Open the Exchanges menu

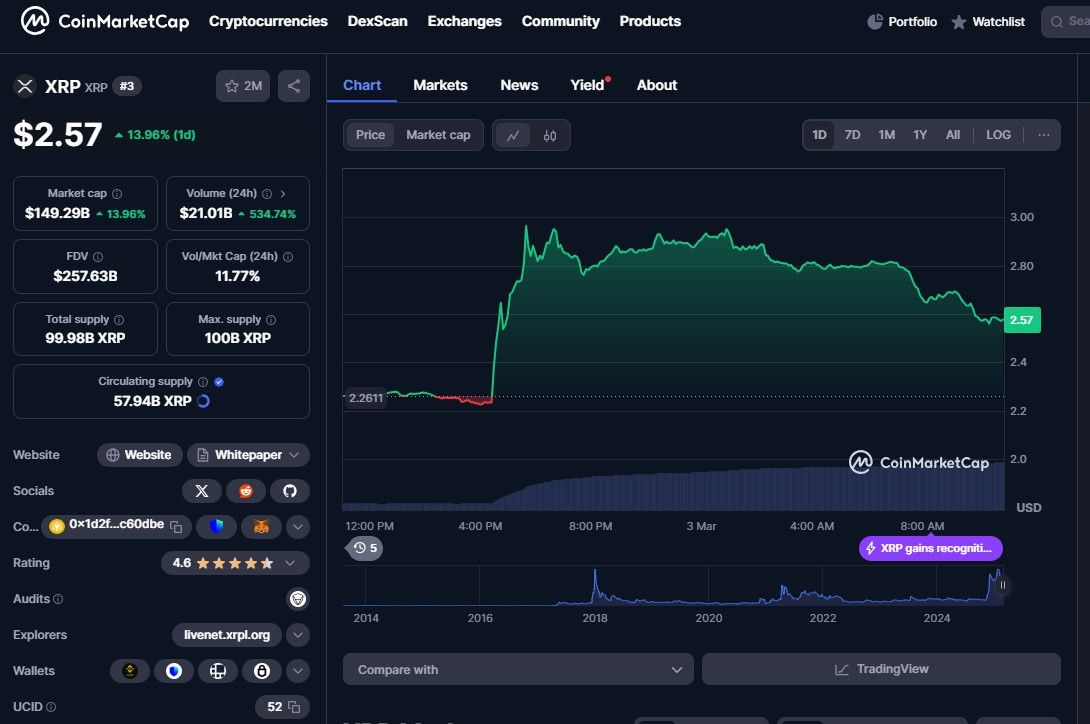(464, 22)
